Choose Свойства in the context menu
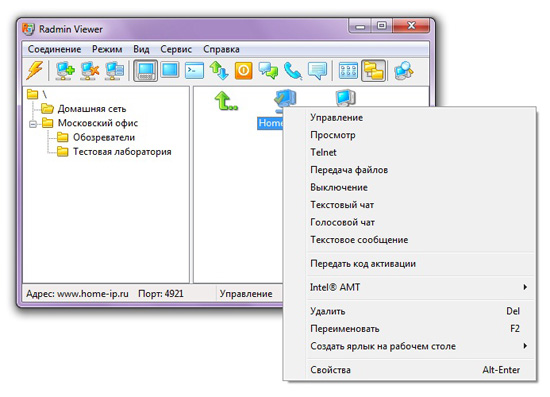Viewport: 550px width, 397px height. tap(410, 370)
